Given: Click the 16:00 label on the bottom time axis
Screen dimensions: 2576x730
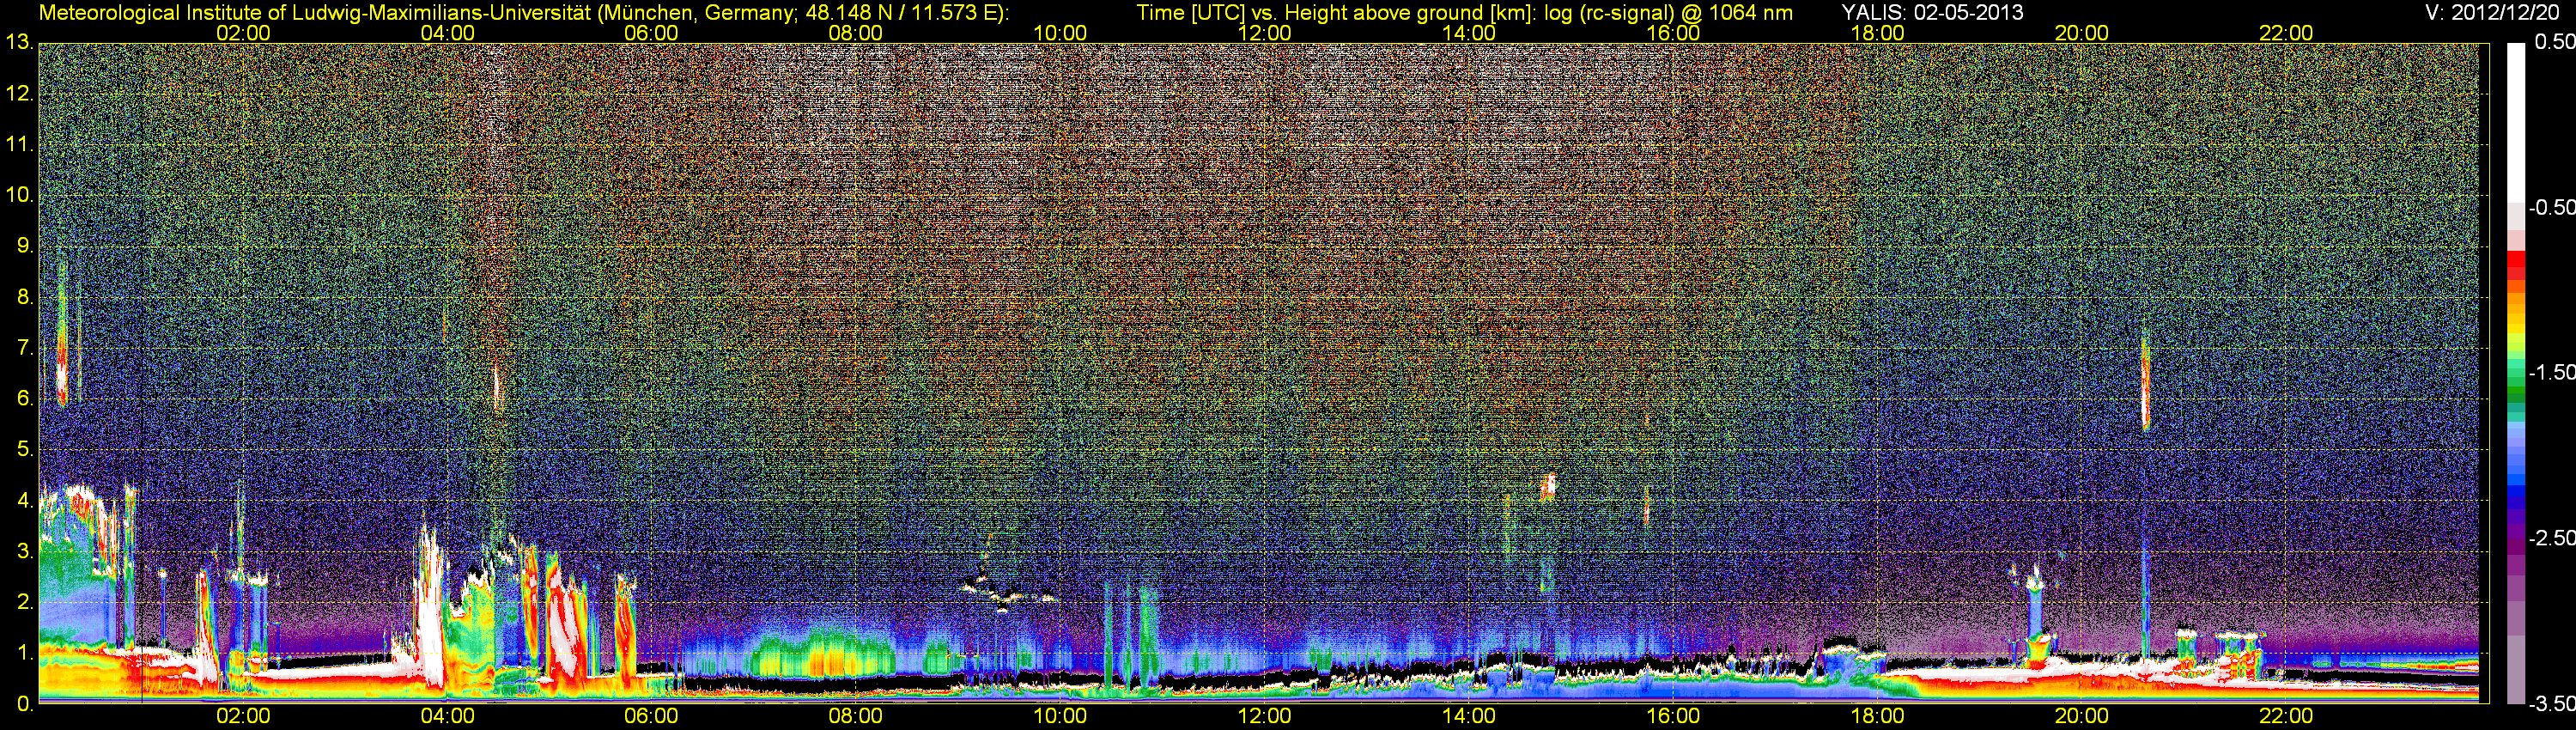Looking at the screenshot, I should click(x=1673, y=716).
